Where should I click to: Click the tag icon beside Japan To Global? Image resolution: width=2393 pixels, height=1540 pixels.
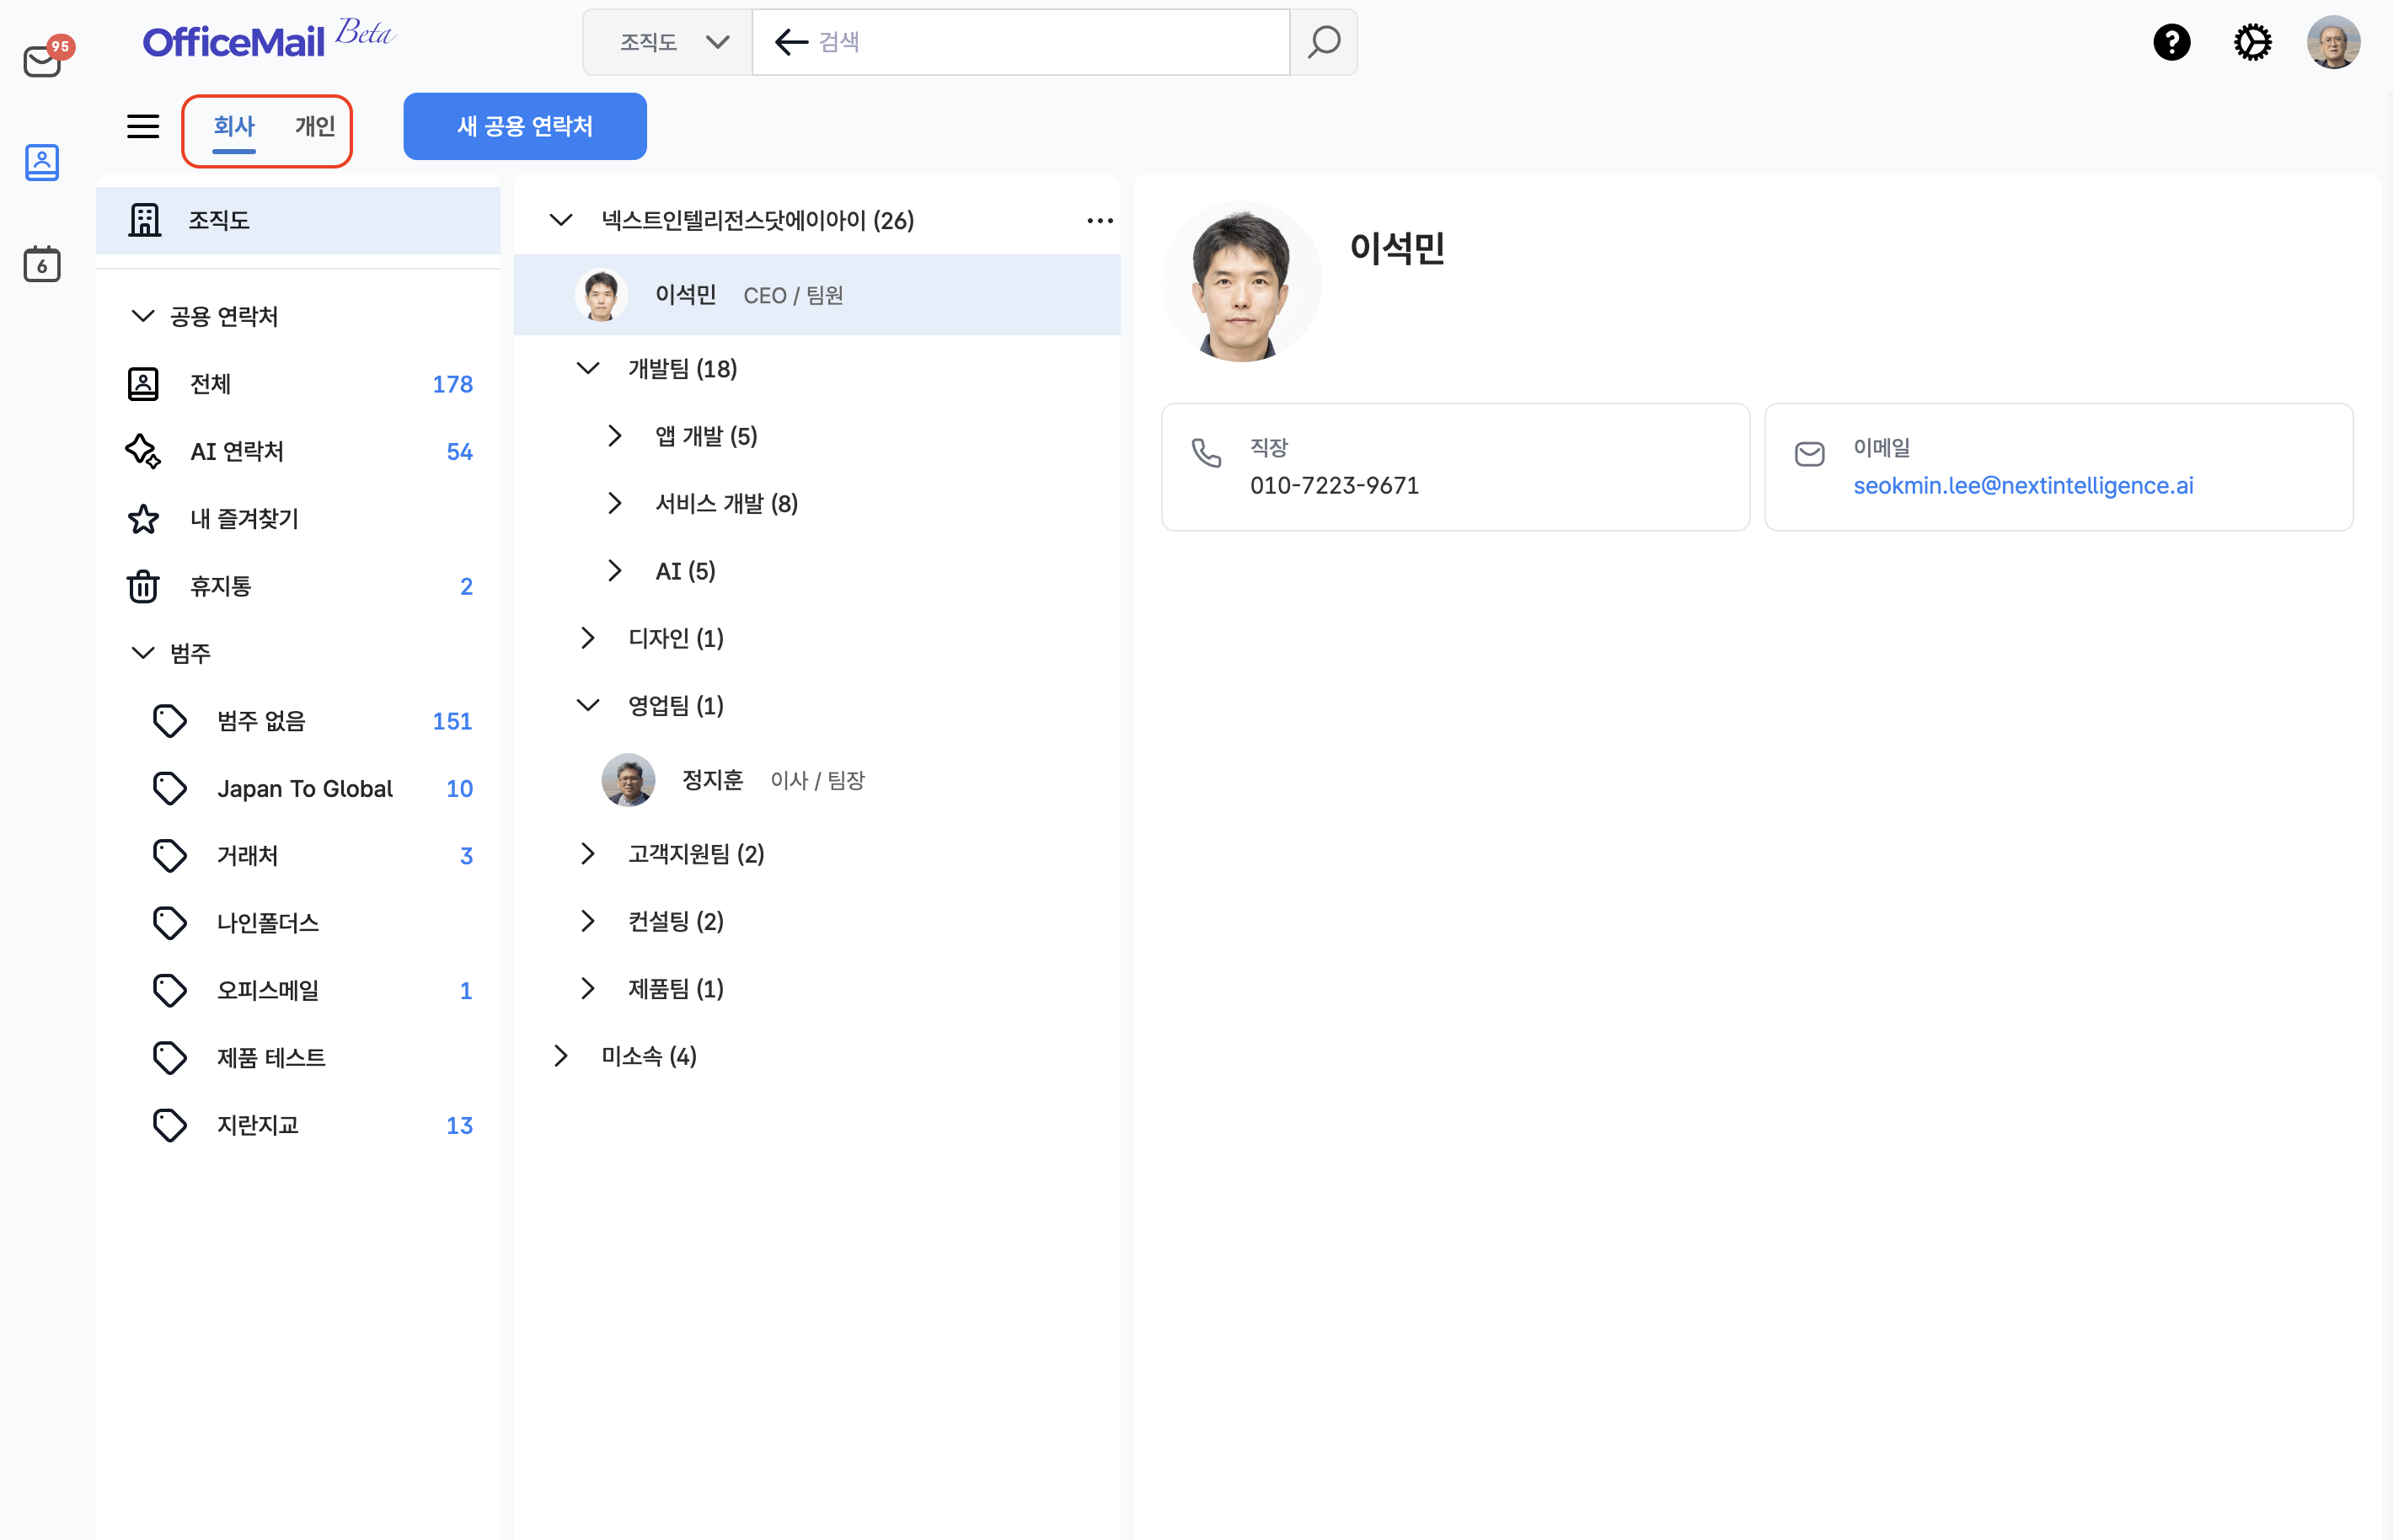tap(170, 788)
